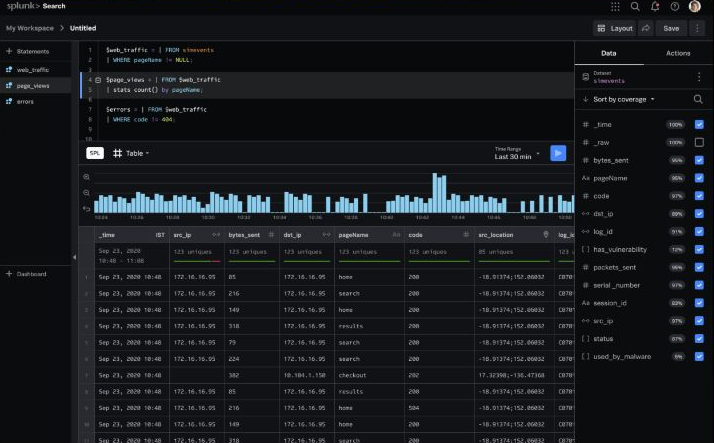The height and width of the screenshot is (443, 714).
Task: Uncheck the has_vulnerability field checkbox
Action: pos(699,250)
